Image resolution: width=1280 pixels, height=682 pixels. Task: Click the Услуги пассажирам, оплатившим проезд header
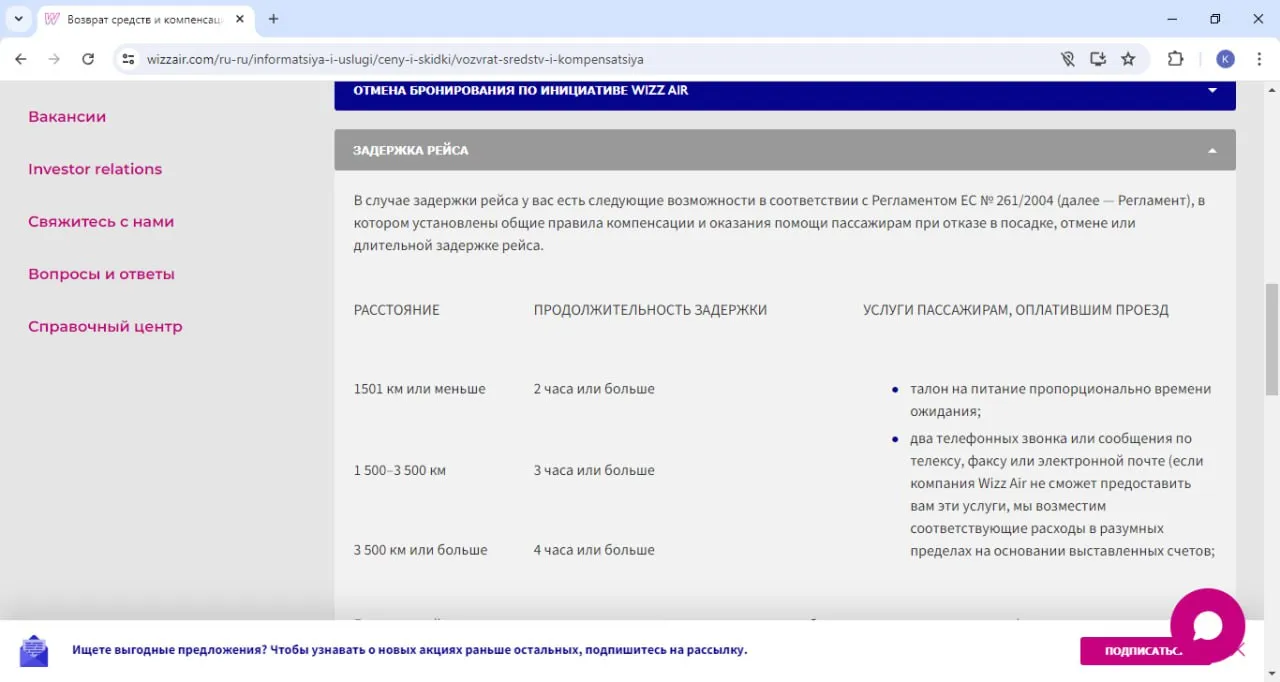click(x=1016, y=310)
